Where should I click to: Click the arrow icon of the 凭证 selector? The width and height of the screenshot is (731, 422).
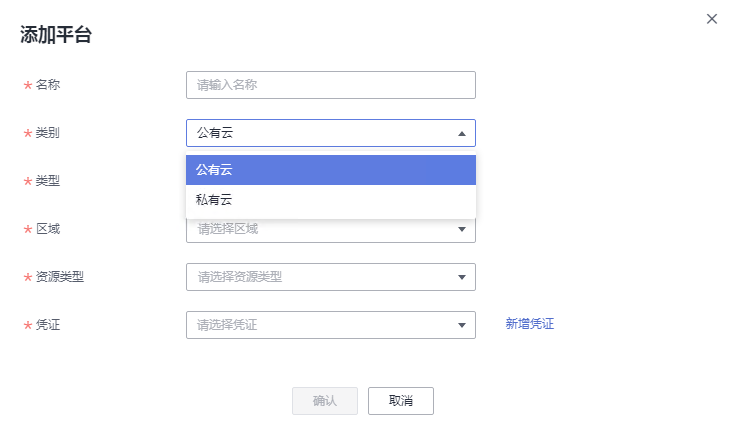tap(462, 325)
